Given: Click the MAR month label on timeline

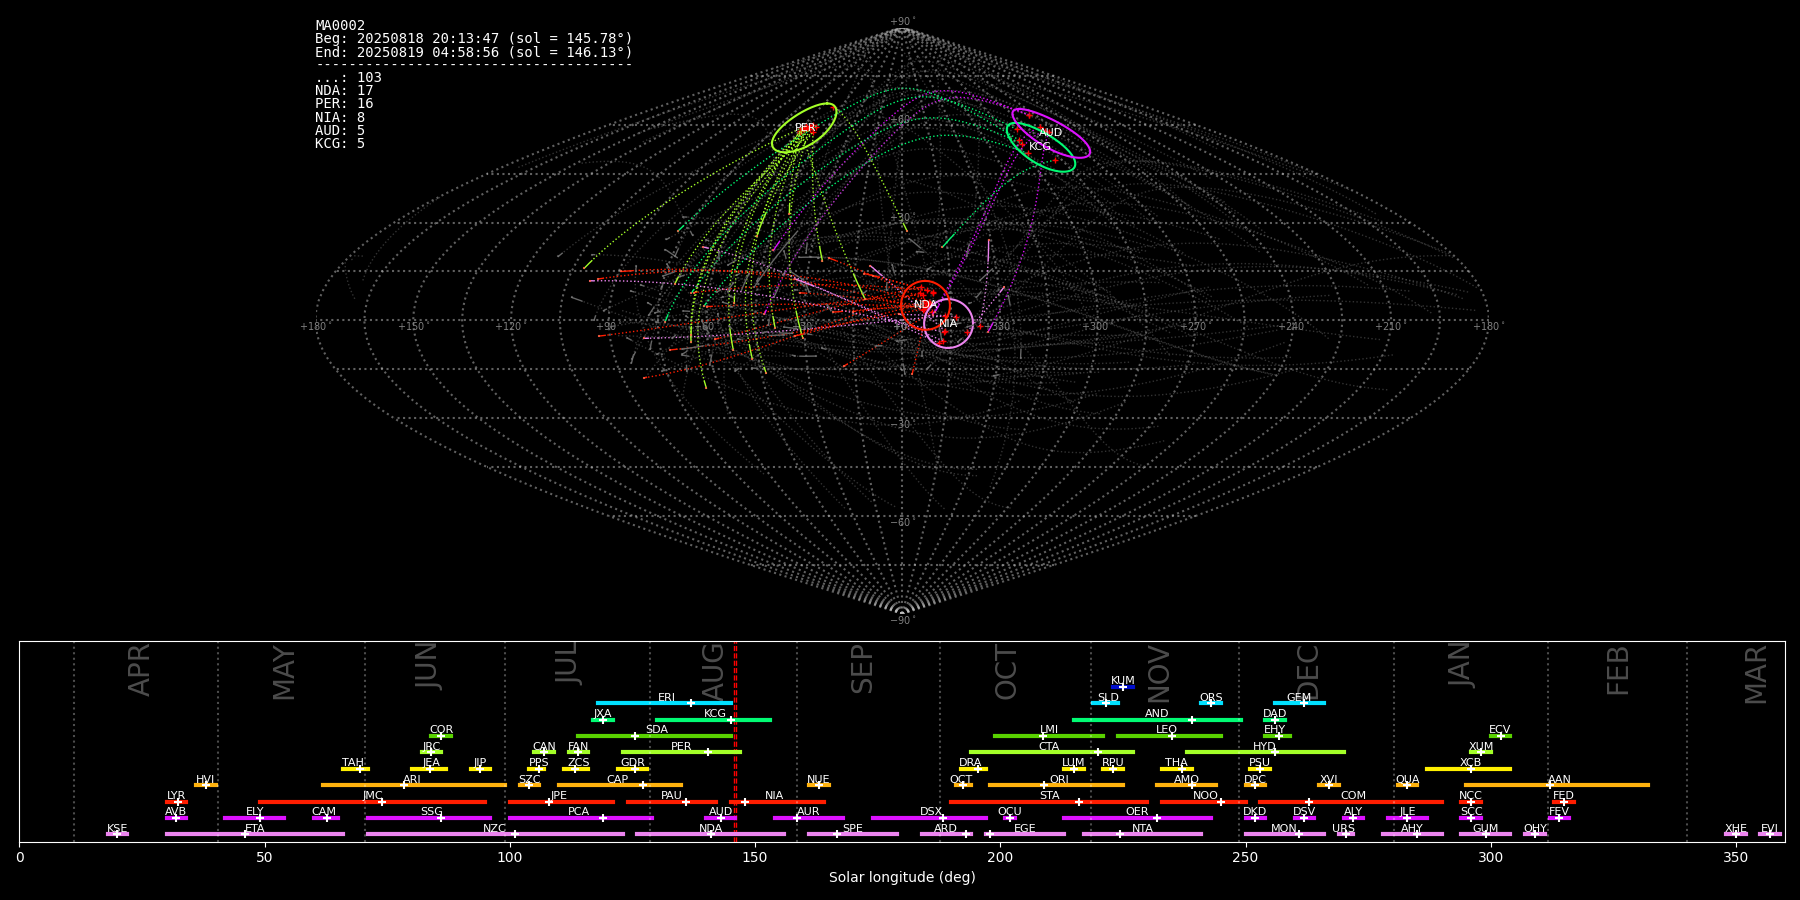Looking at the screenshot, I should (1756, 674).
